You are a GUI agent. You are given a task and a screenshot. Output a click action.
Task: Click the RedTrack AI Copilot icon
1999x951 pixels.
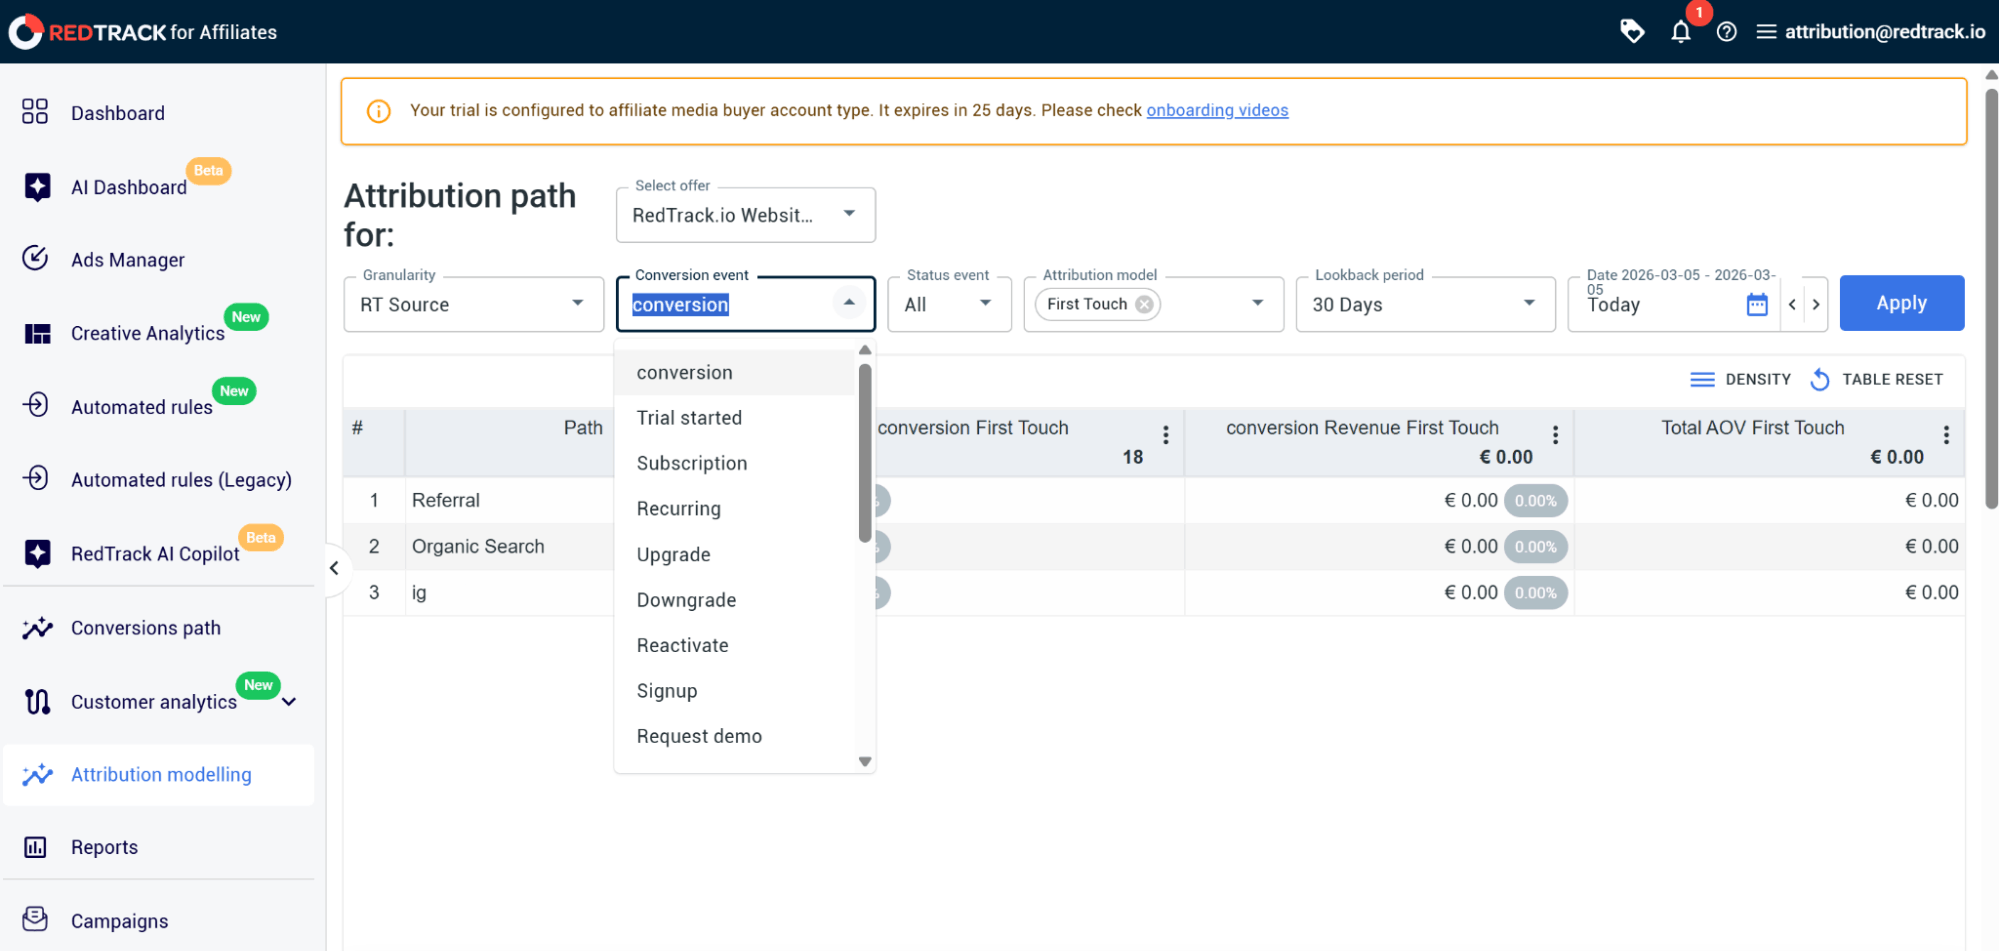click(37, 553)
